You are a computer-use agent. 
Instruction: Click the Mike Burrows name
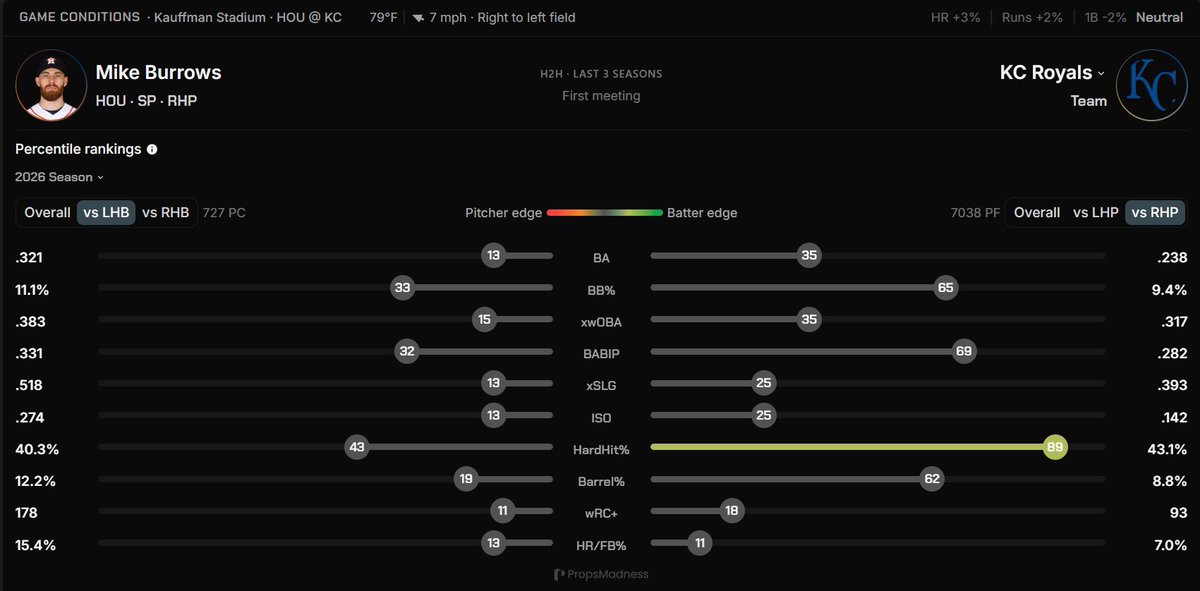[158, 72]
